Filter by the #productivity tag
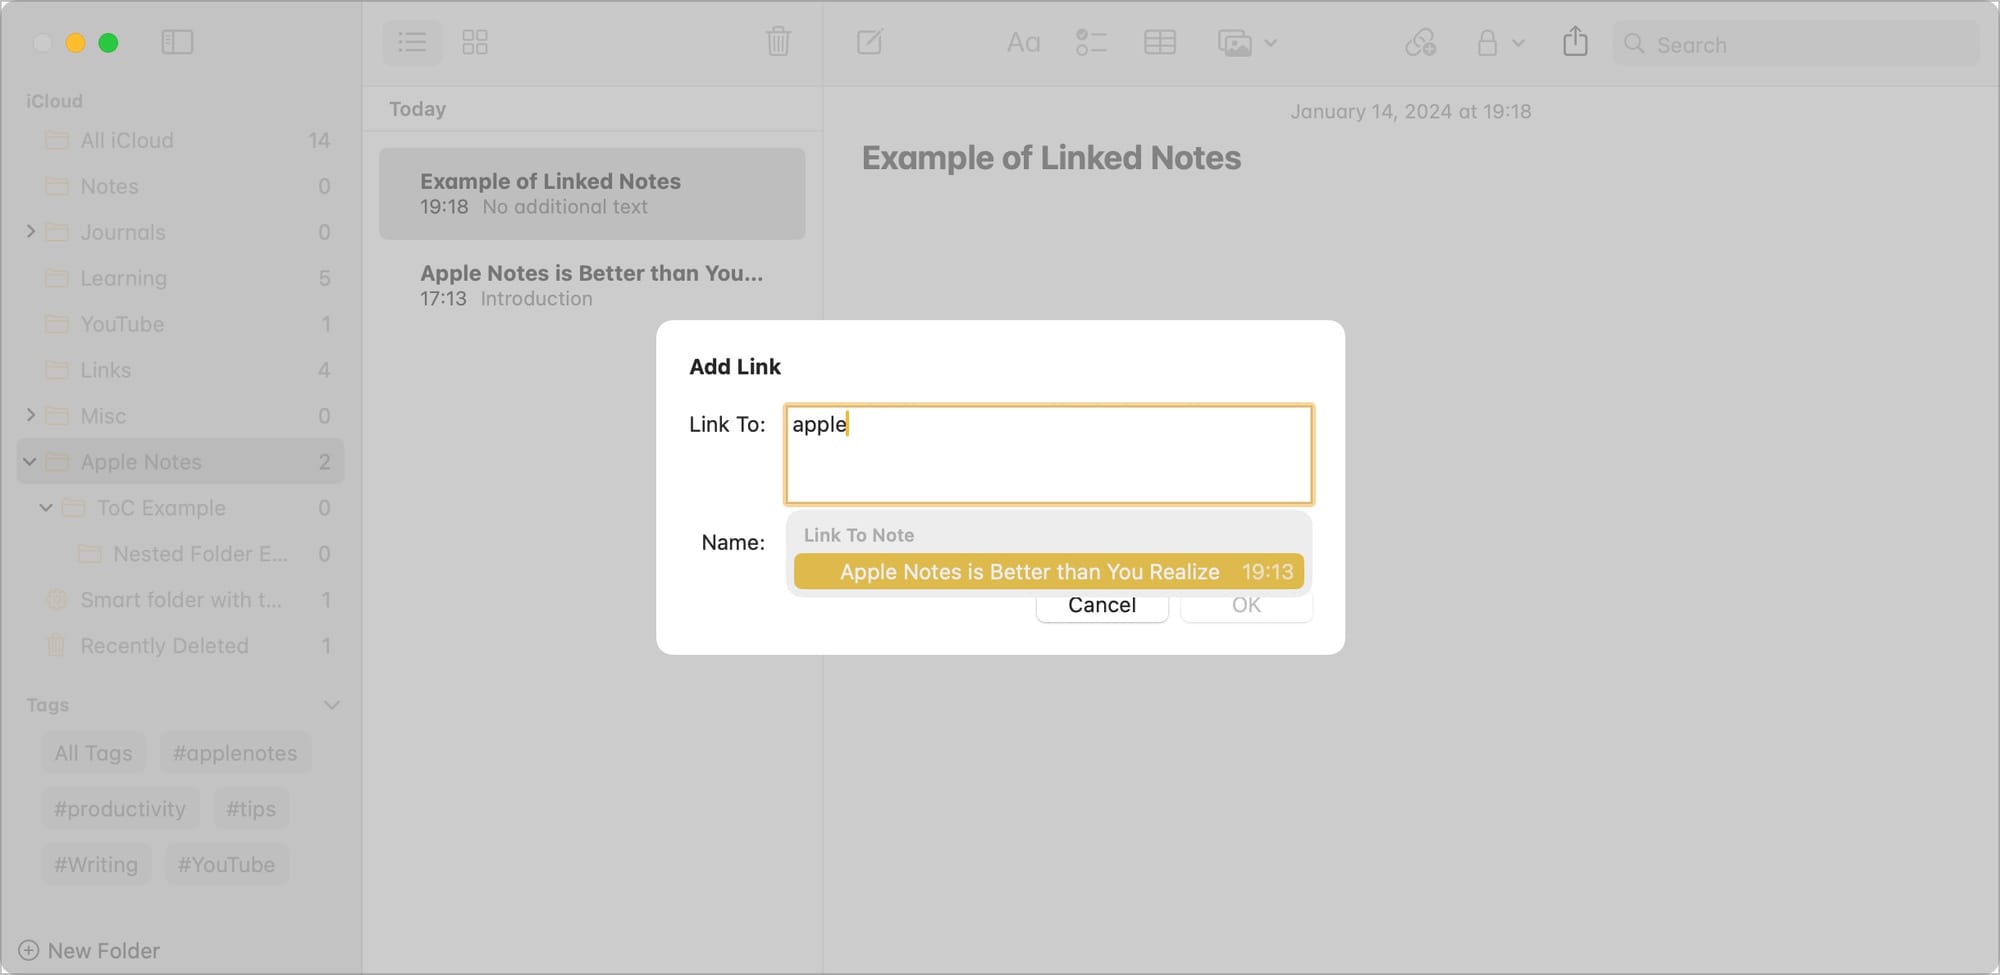The height and width of the screenshot is (975, 2000). coord(120,809)
